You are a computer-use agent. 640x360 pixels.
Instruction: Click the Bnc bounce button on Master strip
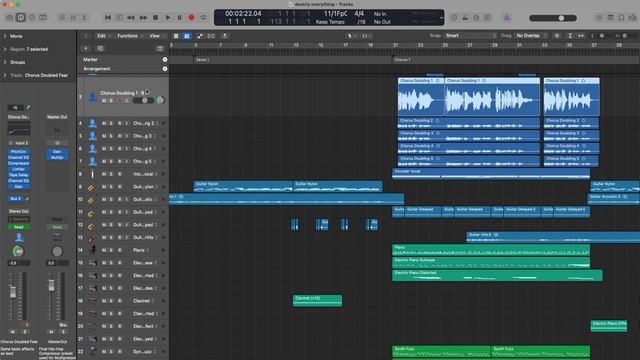tap(62, 325)
